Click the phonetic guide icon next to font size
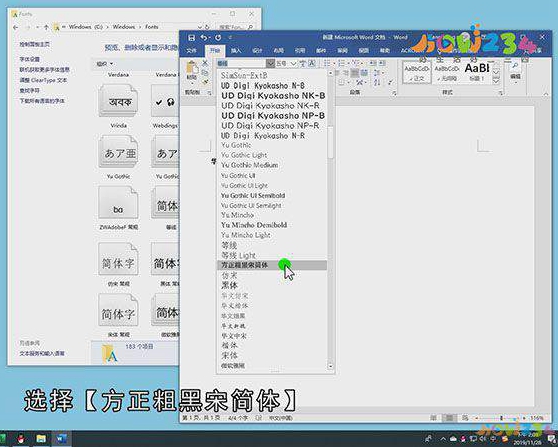Screen dimensions: 558x447 click(302, 63)
